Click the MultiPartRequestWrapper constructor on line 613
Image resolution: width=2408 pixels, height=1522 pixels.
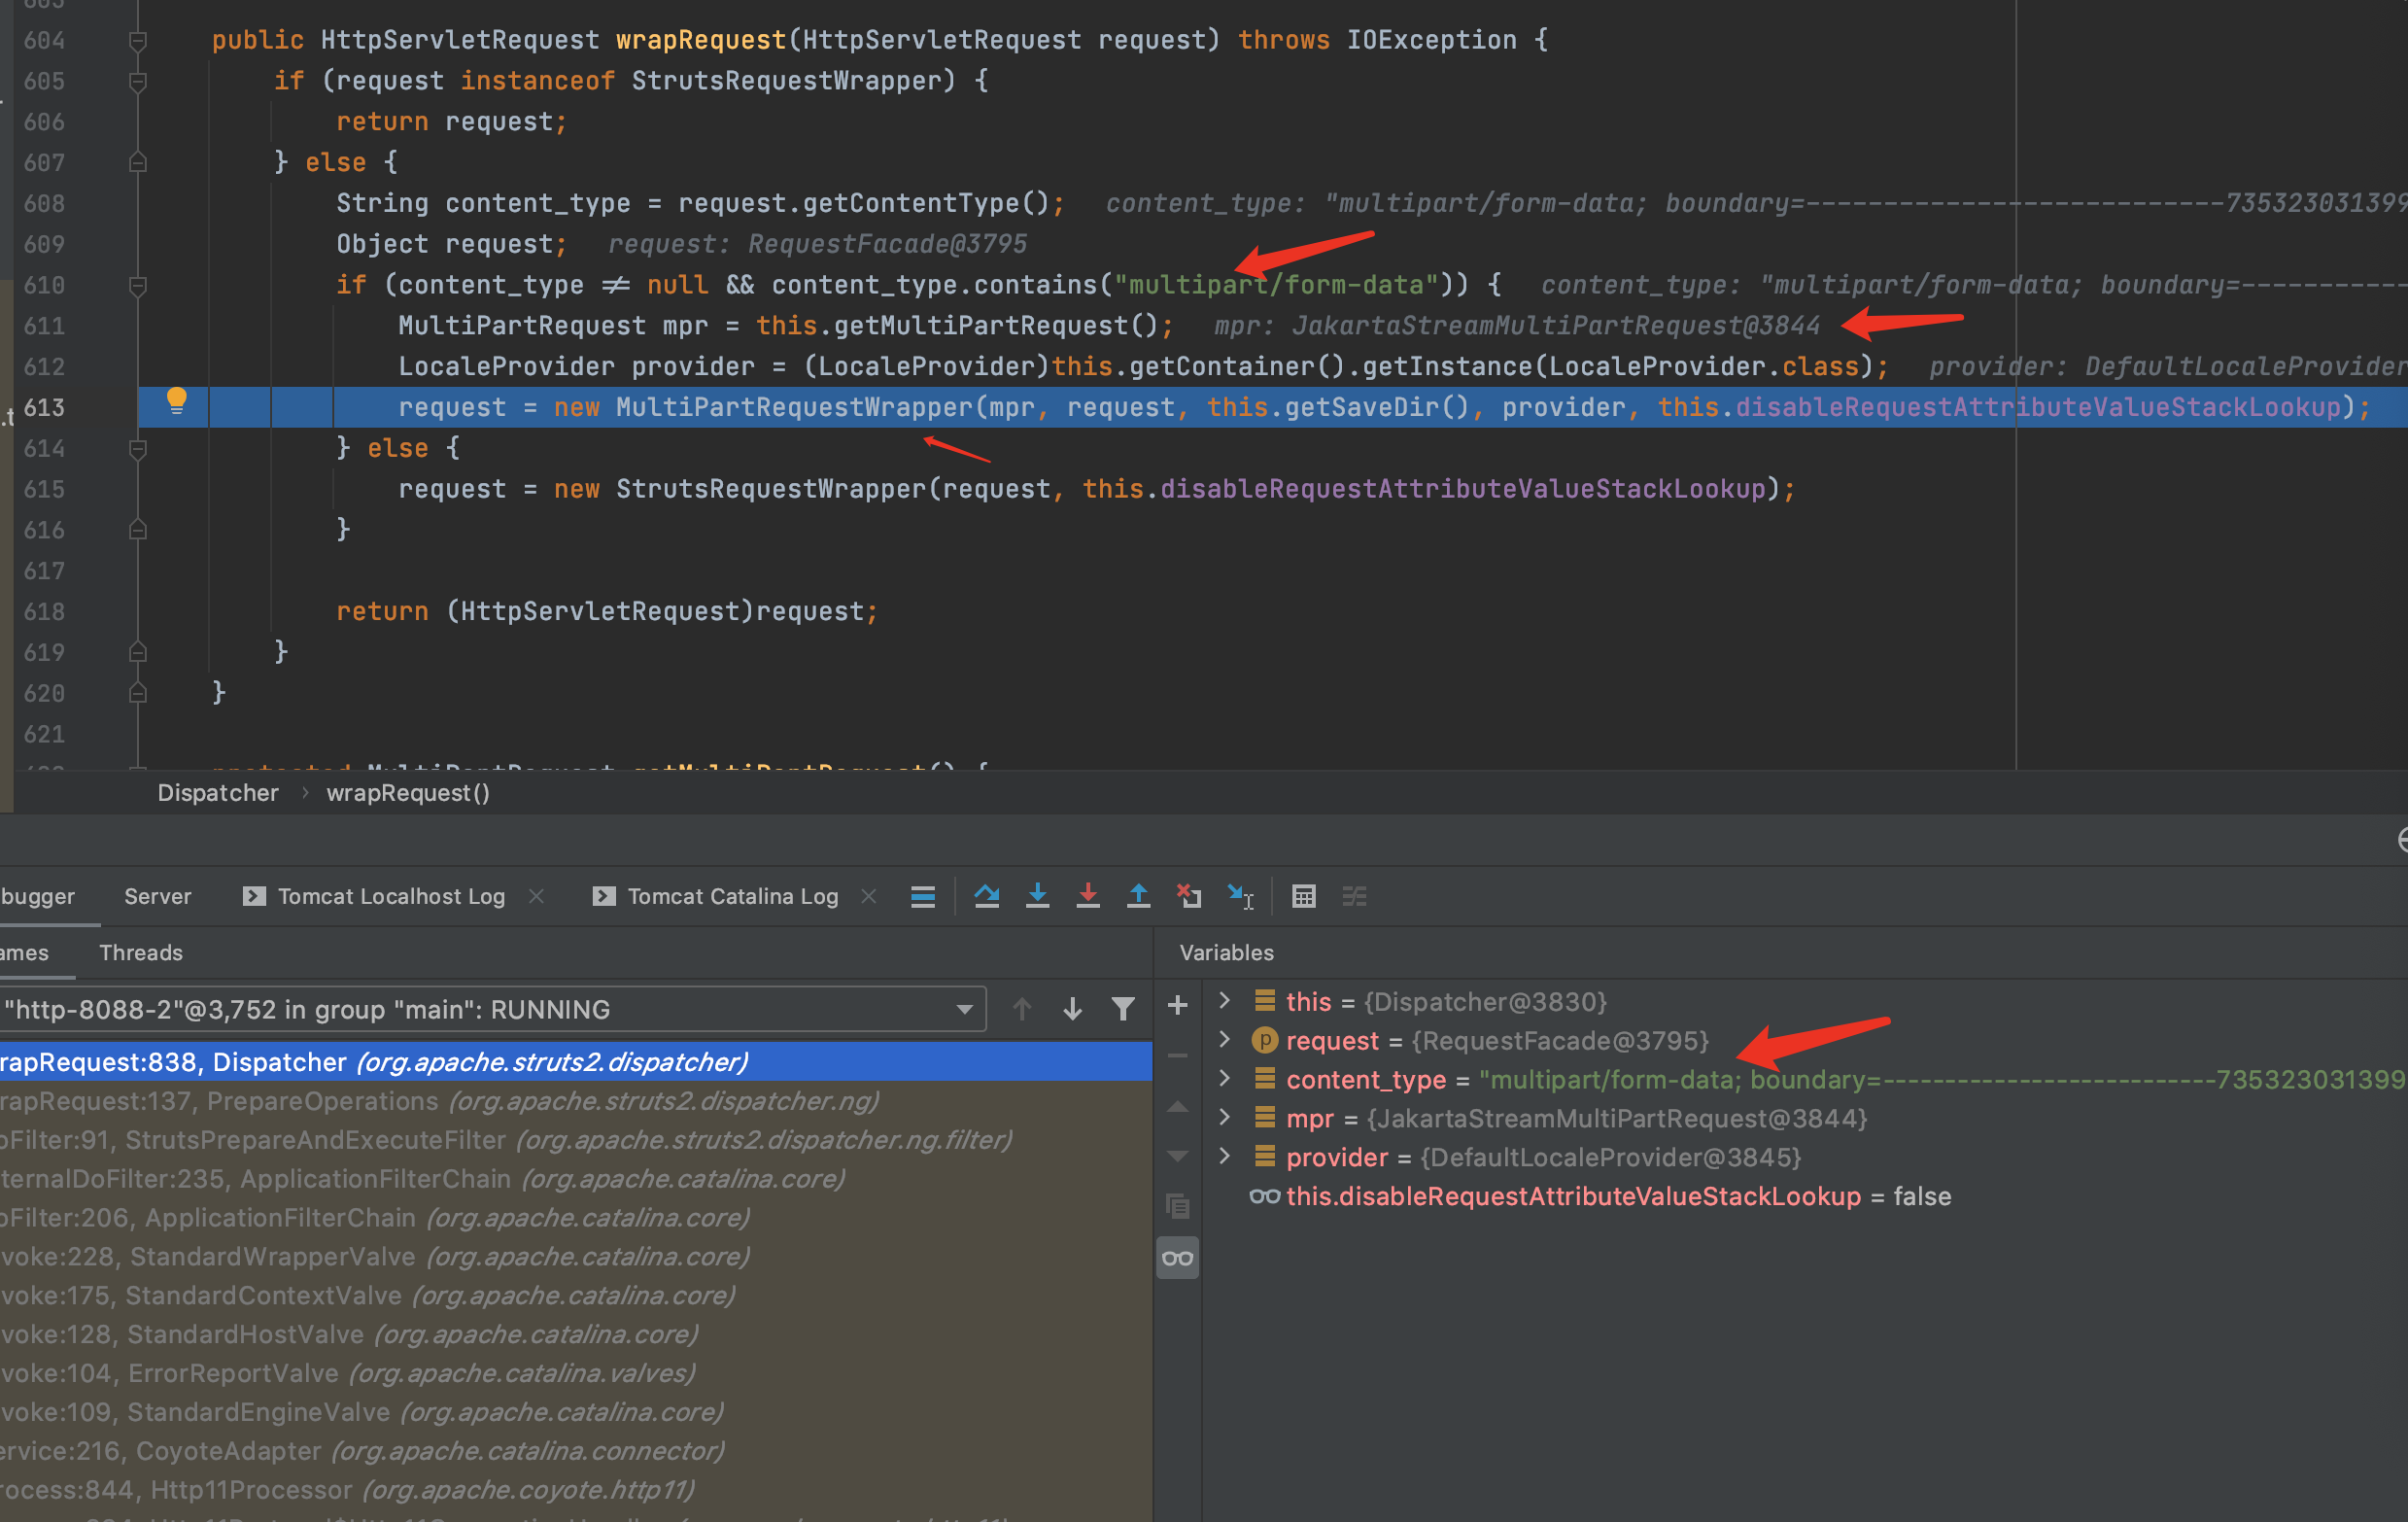tap(794, 407)
